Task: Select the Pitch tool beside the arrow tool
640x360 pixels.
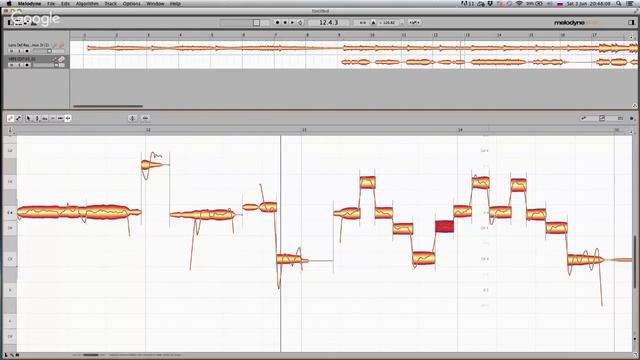Action: pyautogui.click(x=37, y=118)
